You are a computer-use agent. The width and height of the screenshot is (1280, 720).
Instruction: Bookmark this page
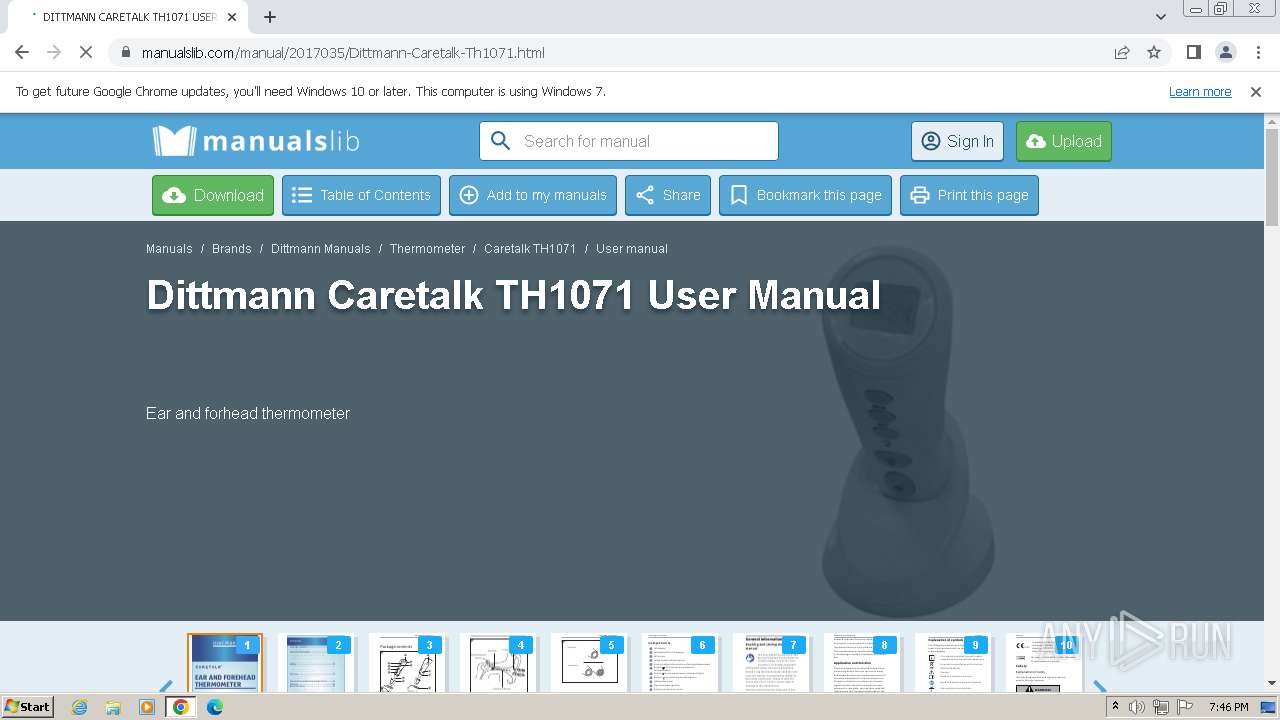coord(805,195)
